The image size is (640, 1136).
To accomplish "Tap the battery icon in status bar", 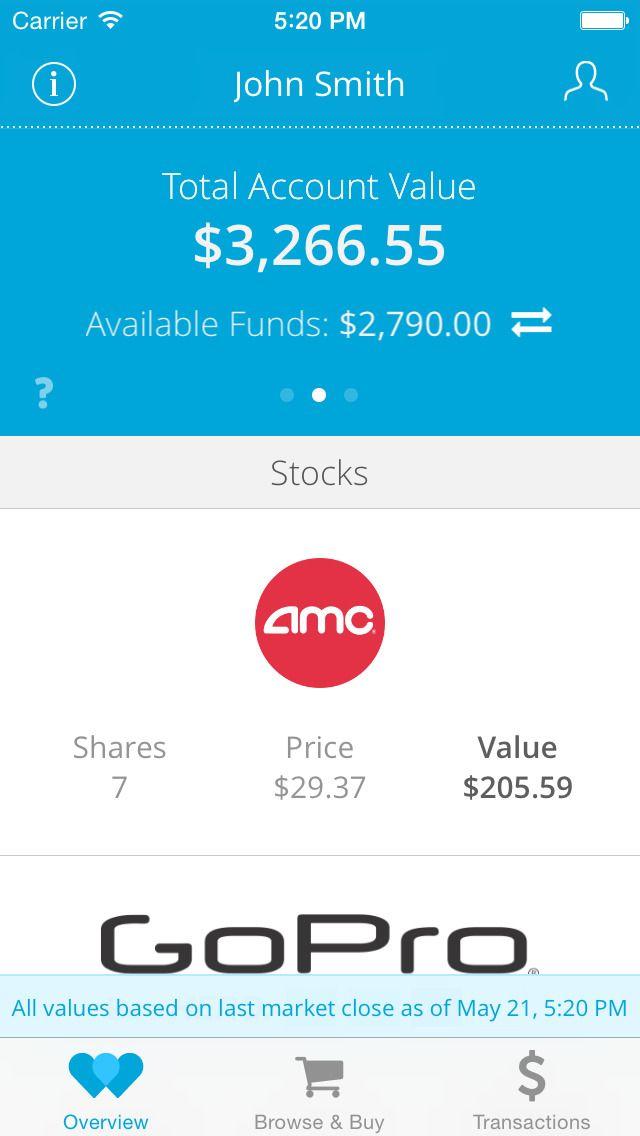I will [603, 20].
